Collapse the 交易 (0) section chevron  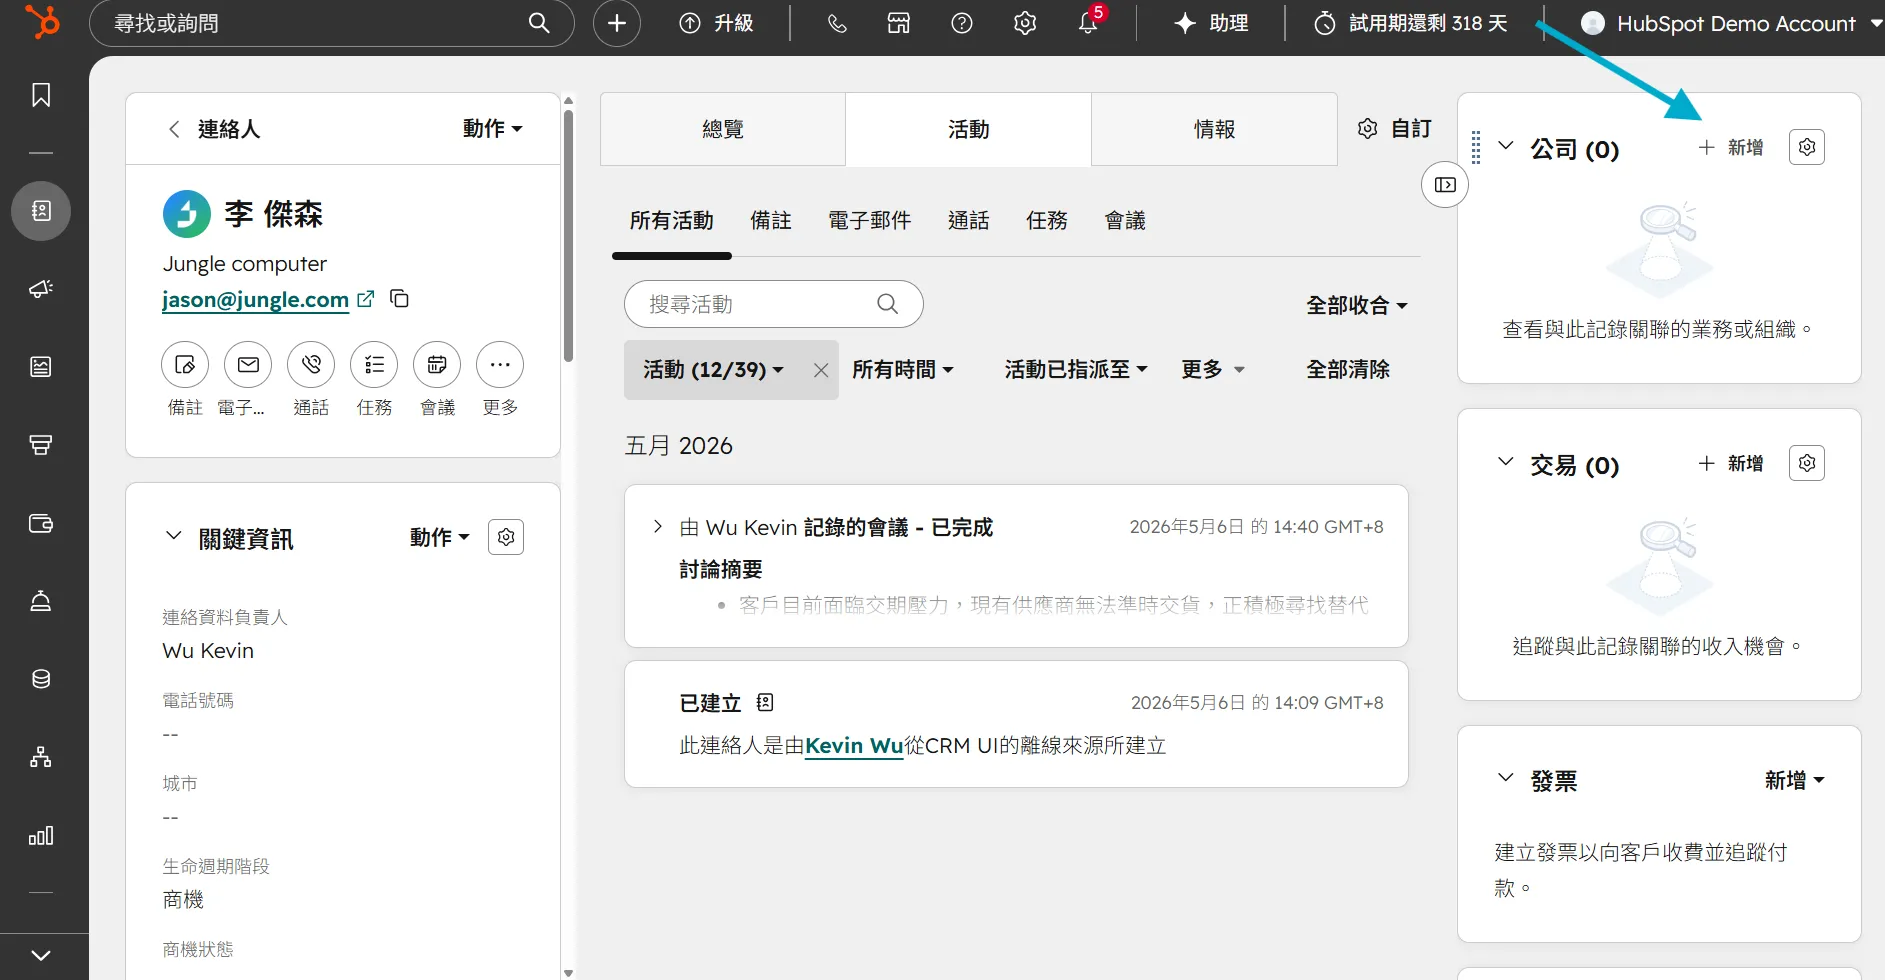(x=1506, y=462)
